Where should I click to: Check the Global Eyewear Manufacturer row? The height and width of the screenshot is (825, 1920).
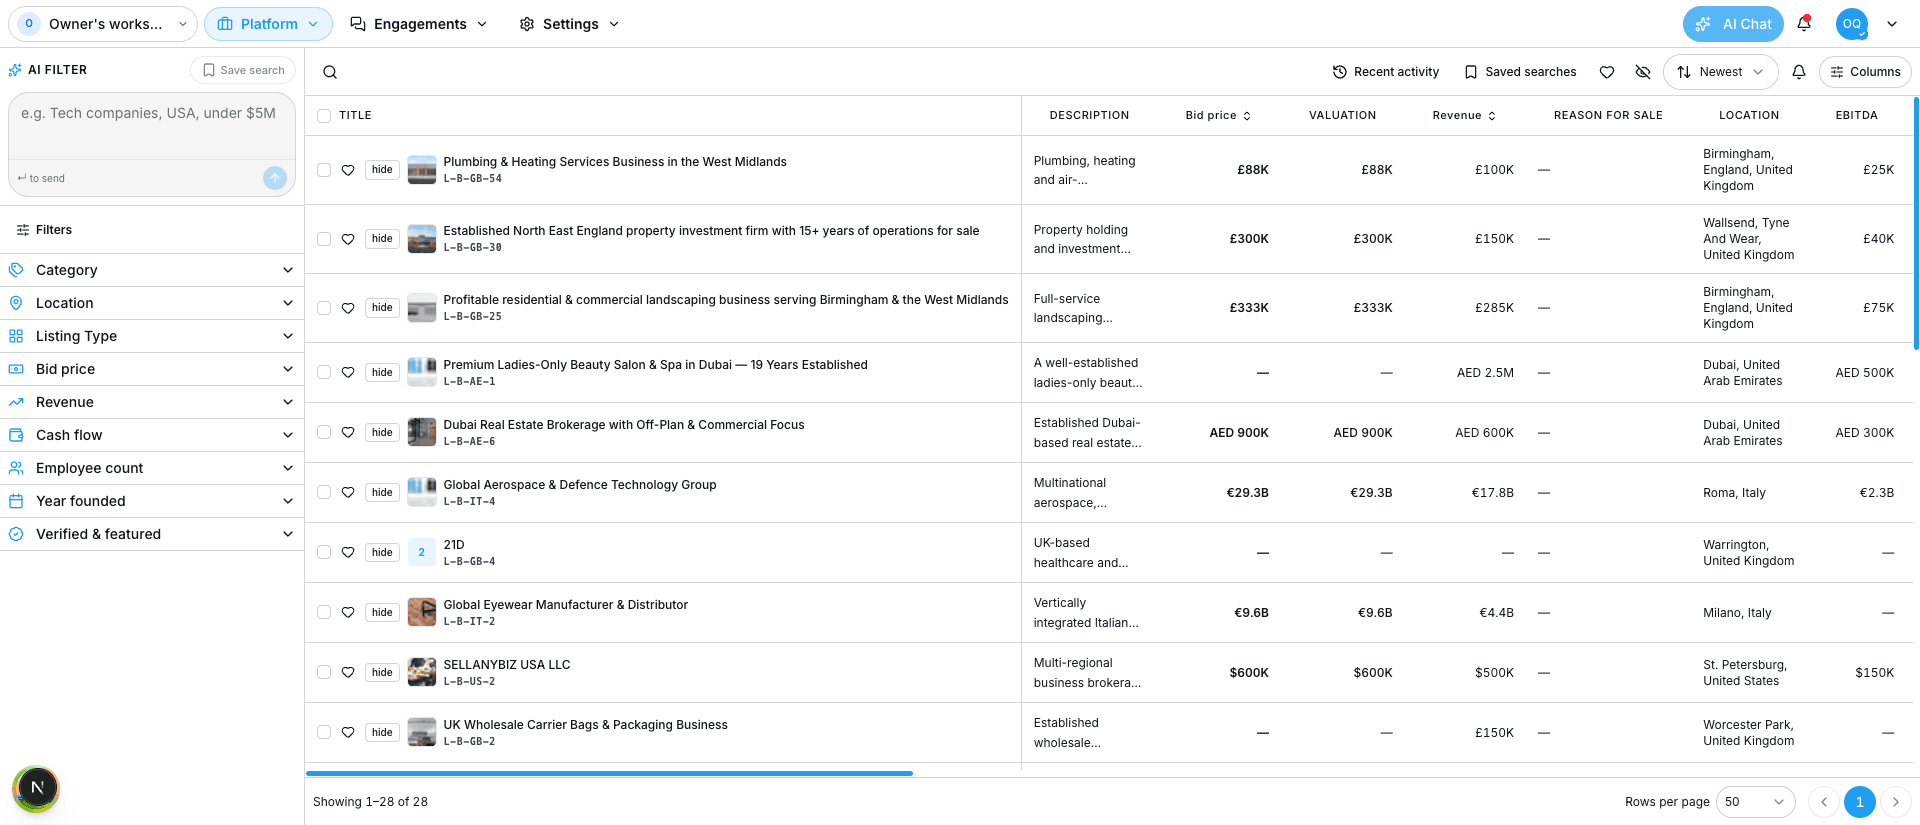[324, 612]
